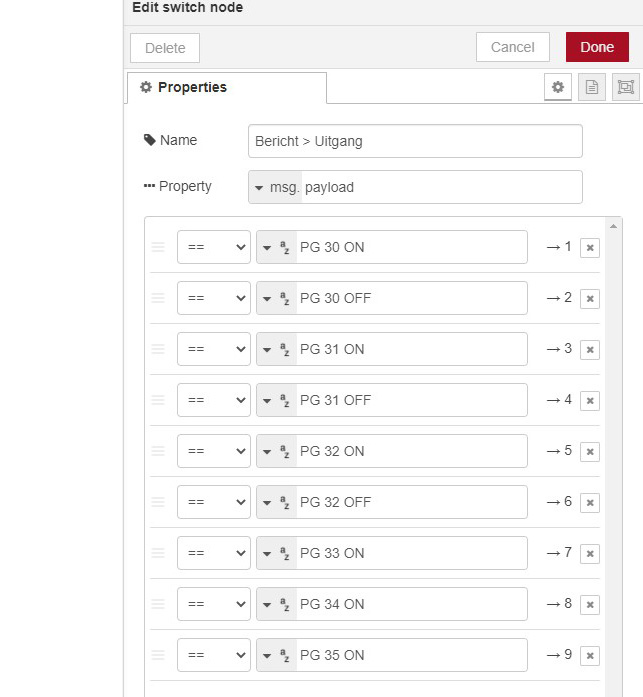Open node appearance icon
The width and height of the screenshot is (643, 697).
coord(626,87)
